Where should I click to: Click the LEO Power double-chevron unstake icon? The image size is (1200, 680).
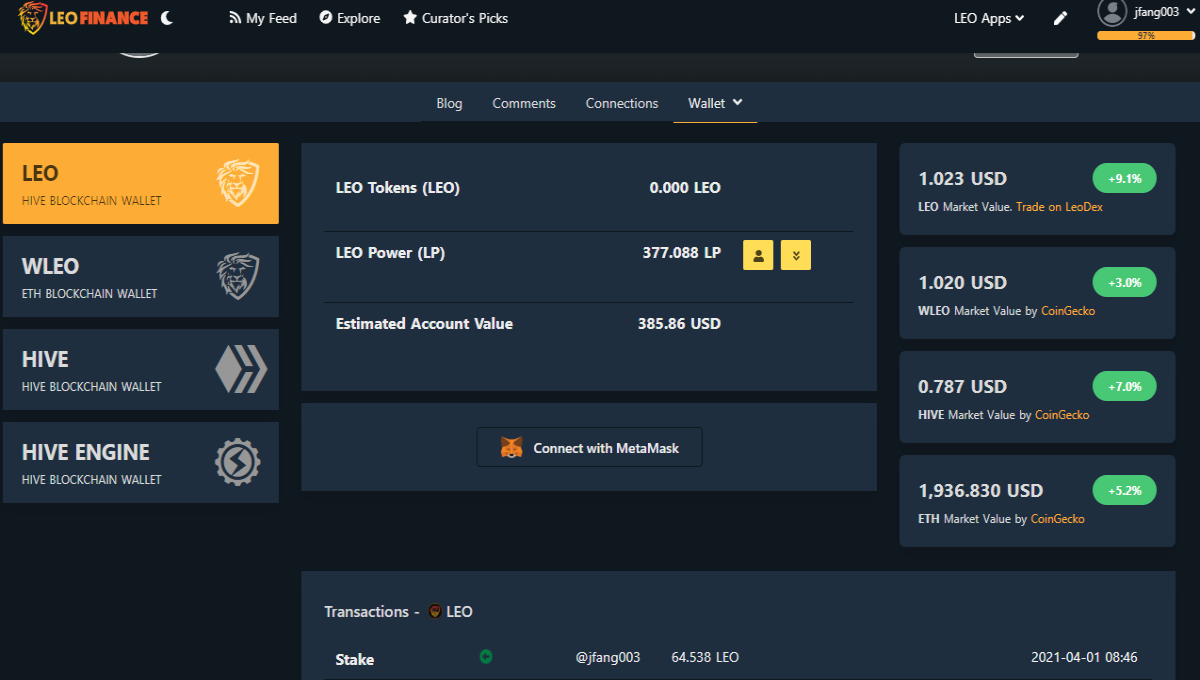pyautogui.click(x=796, y=255)
